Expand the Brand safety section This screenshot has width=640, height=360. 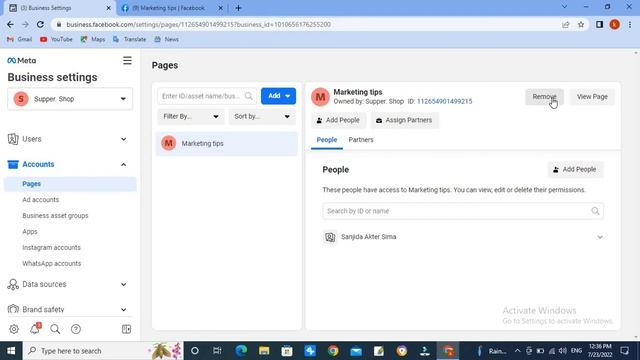pos(124,310)
